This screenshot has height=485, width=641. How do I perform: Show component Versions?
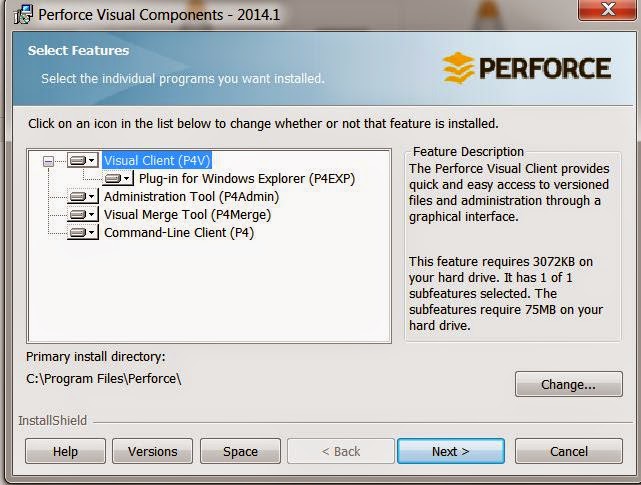pos(152,451)
